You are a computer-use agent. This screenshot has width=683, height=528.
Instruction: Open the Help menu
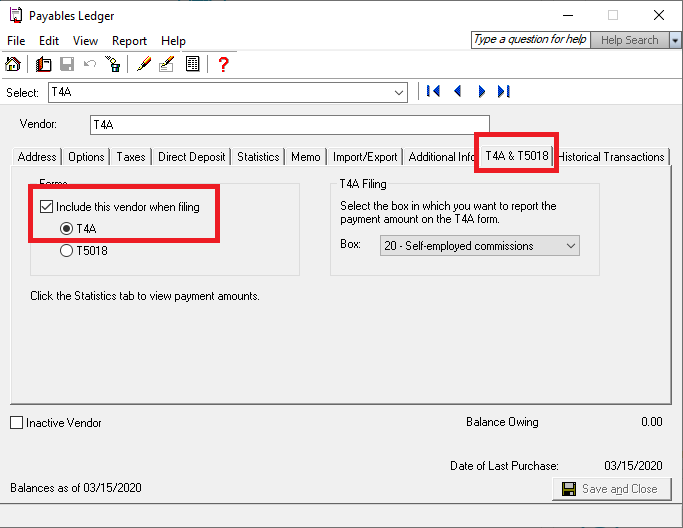coord(173,41)
